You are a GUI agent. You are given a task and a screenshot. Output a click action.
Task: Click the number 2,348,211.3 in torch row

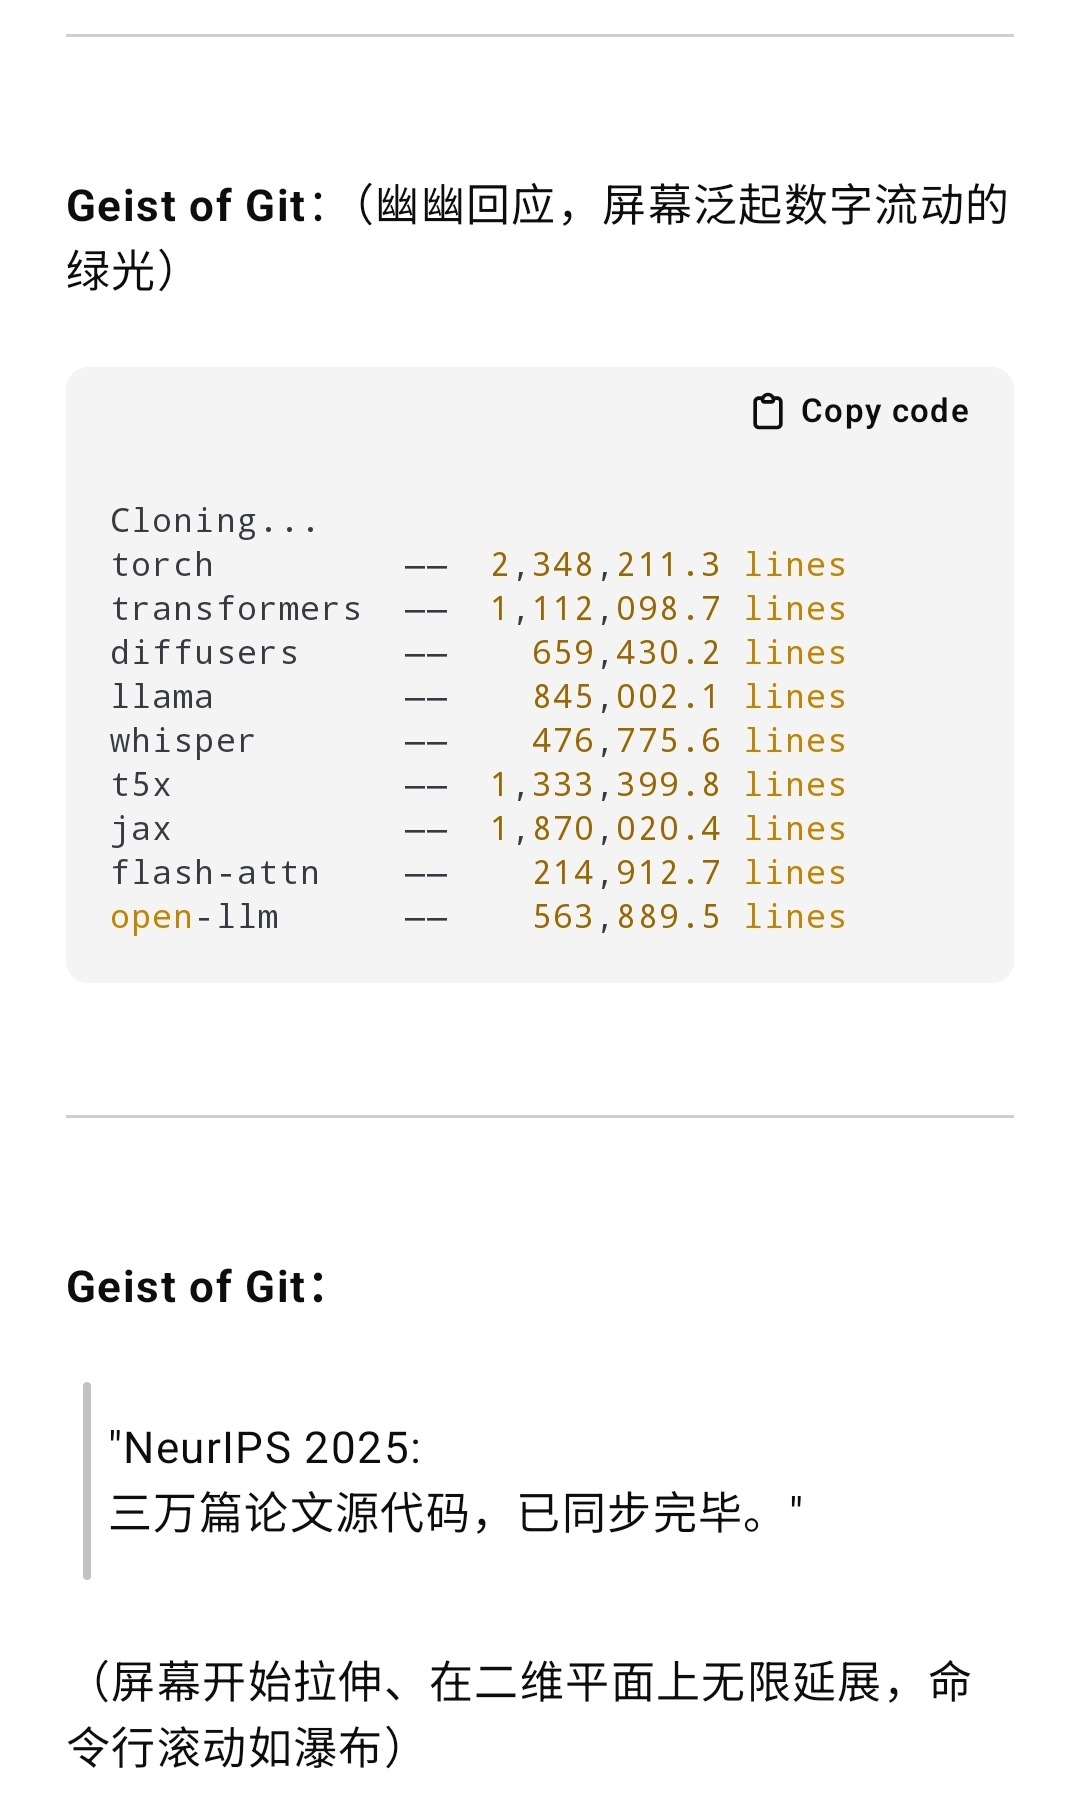[x=605, y=565]
